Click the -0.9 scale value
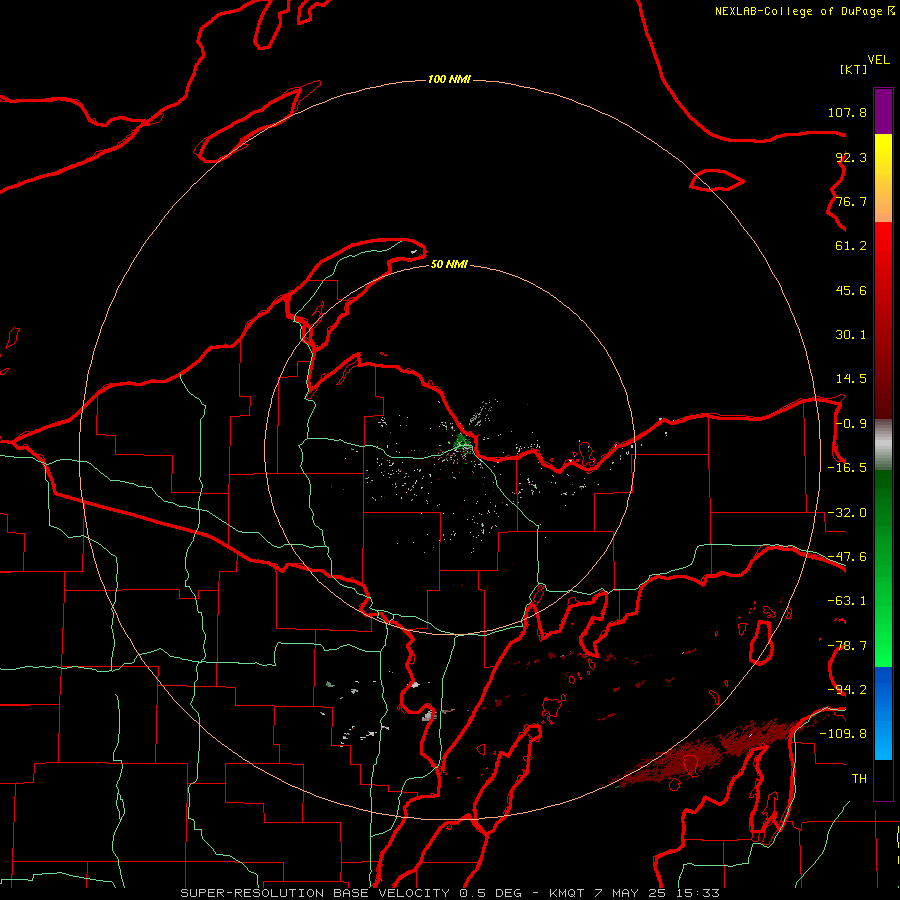This screenshot has height=900, width=900. coord(851,424)
